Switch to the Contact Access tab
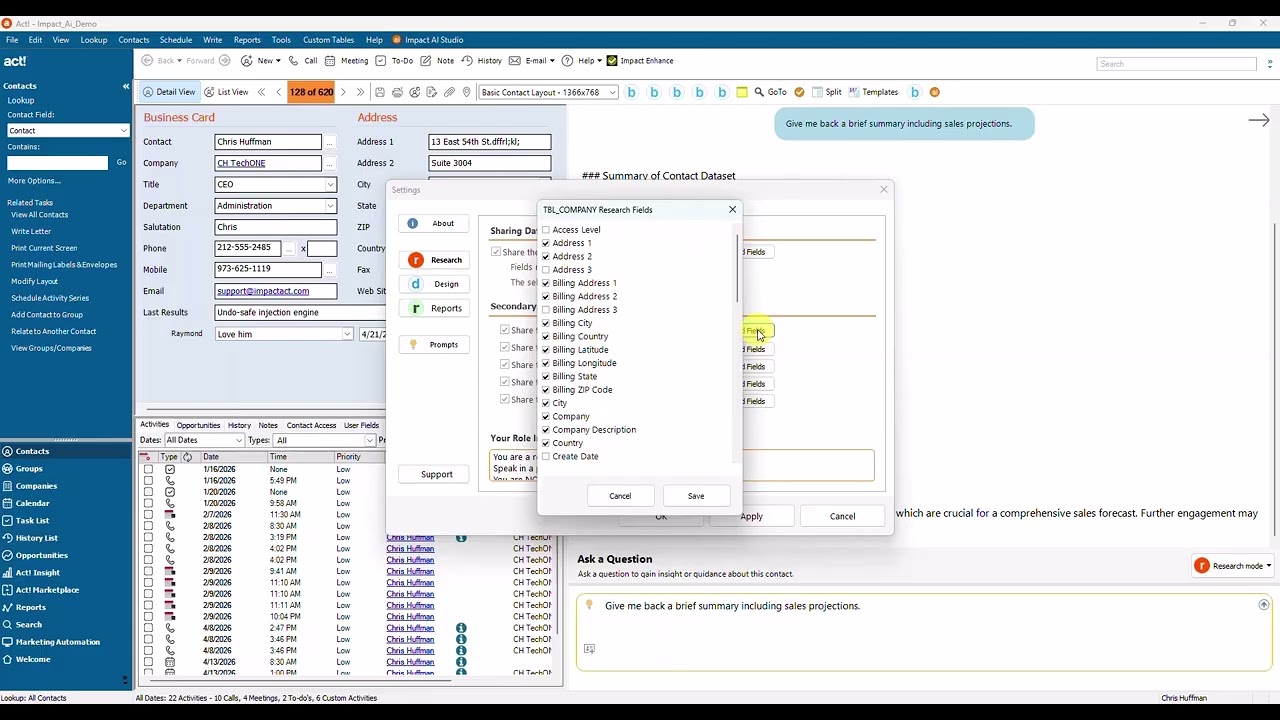Image resolution: width=1280 pixels, height=720 pixels. pos(311,425)
